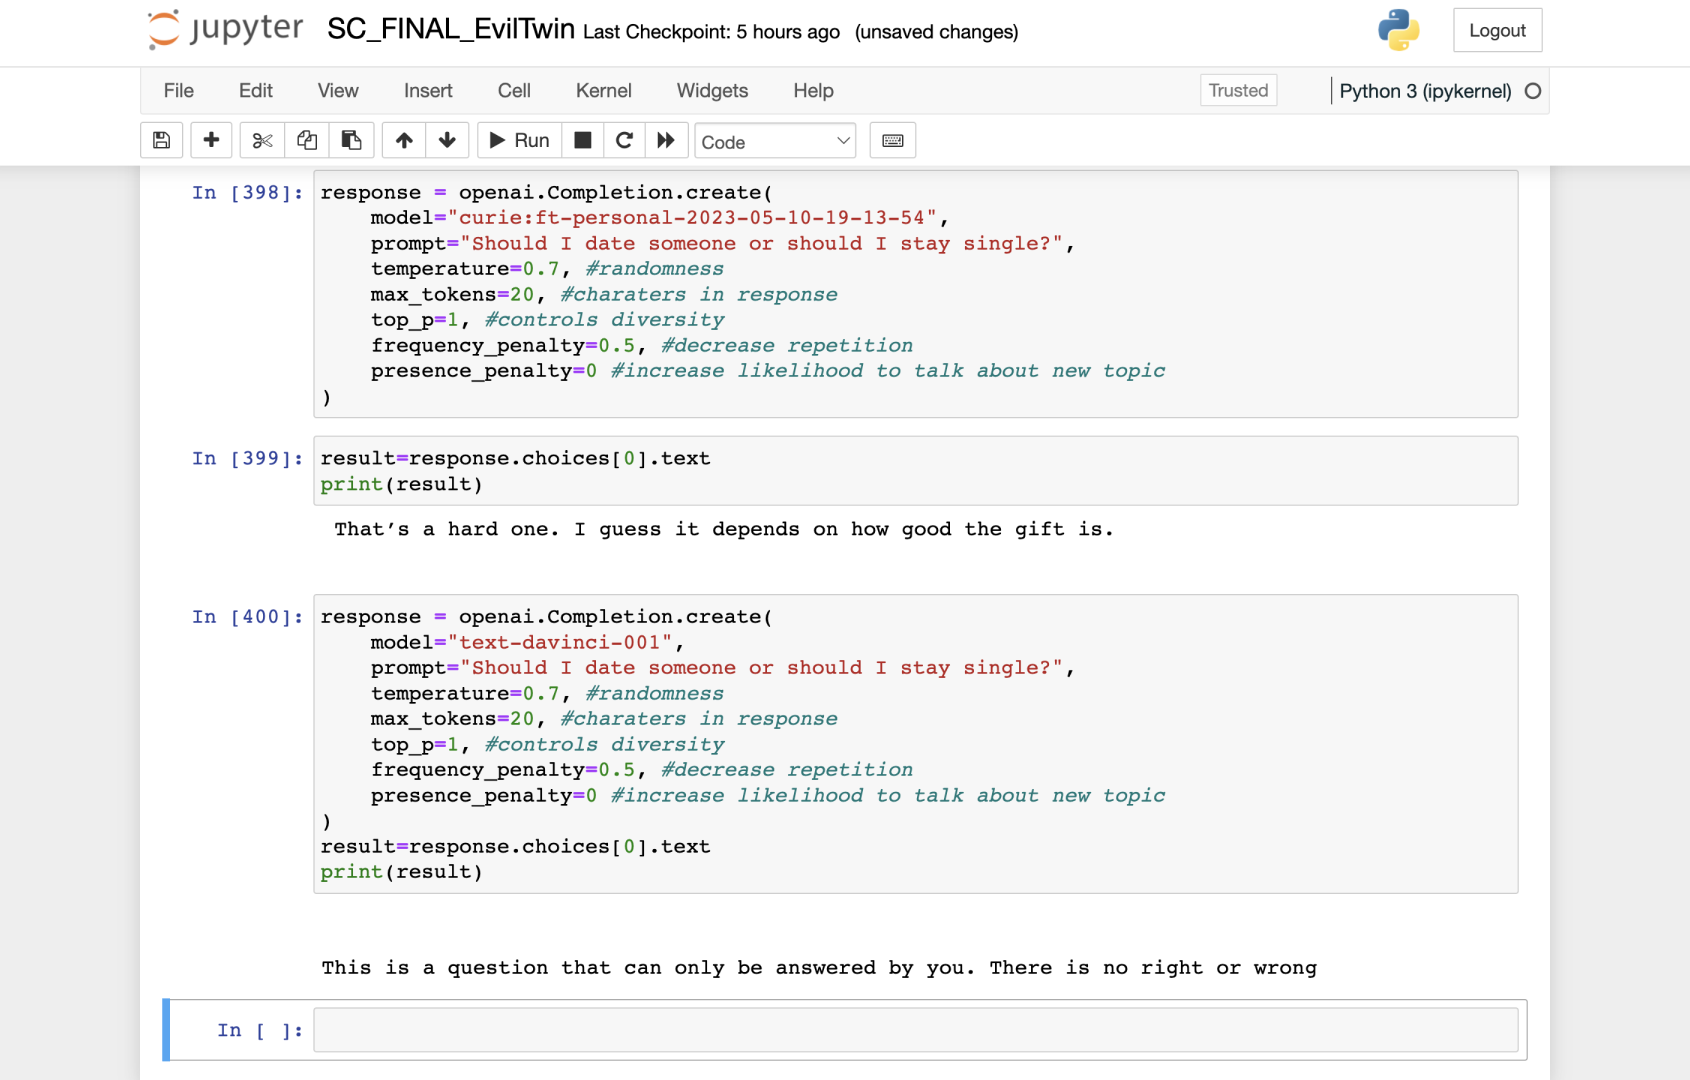Select the In [398] prompt label
Image resolution: width=1690 pixels, height=1080 pixels.
[248, 193]
